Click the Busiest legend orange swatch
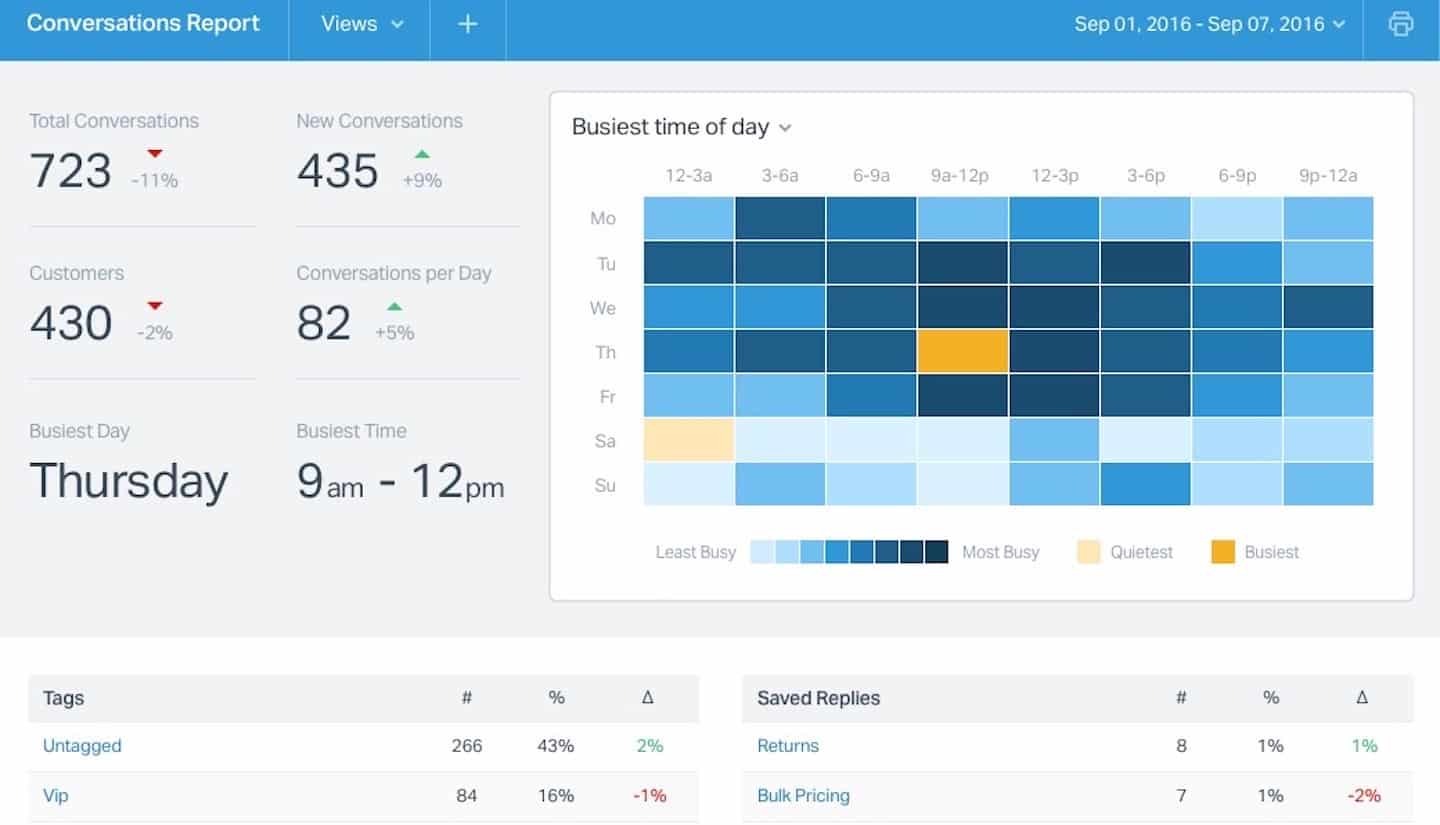The width and height of the screenshot is (1440, 825). click(x=1223, y=552)
